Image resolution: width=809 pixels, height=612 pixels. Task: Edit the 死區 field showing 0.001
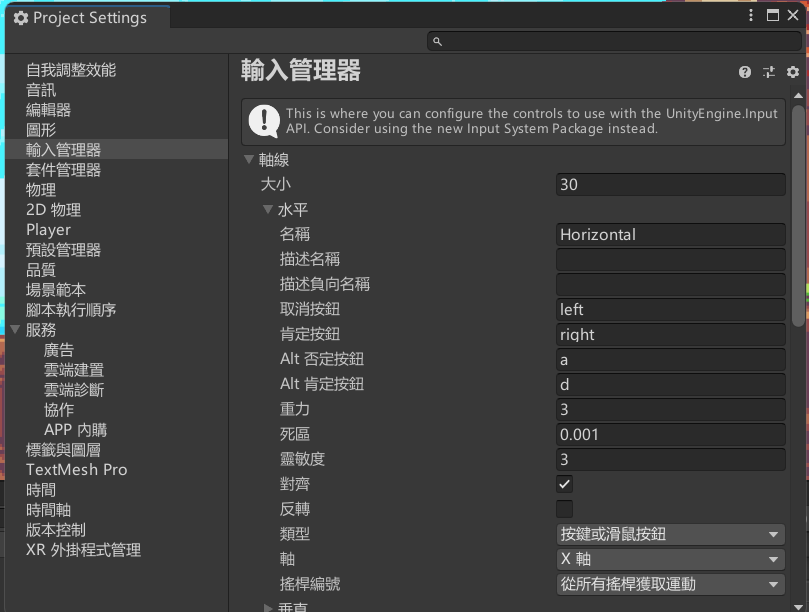point(671,434)
